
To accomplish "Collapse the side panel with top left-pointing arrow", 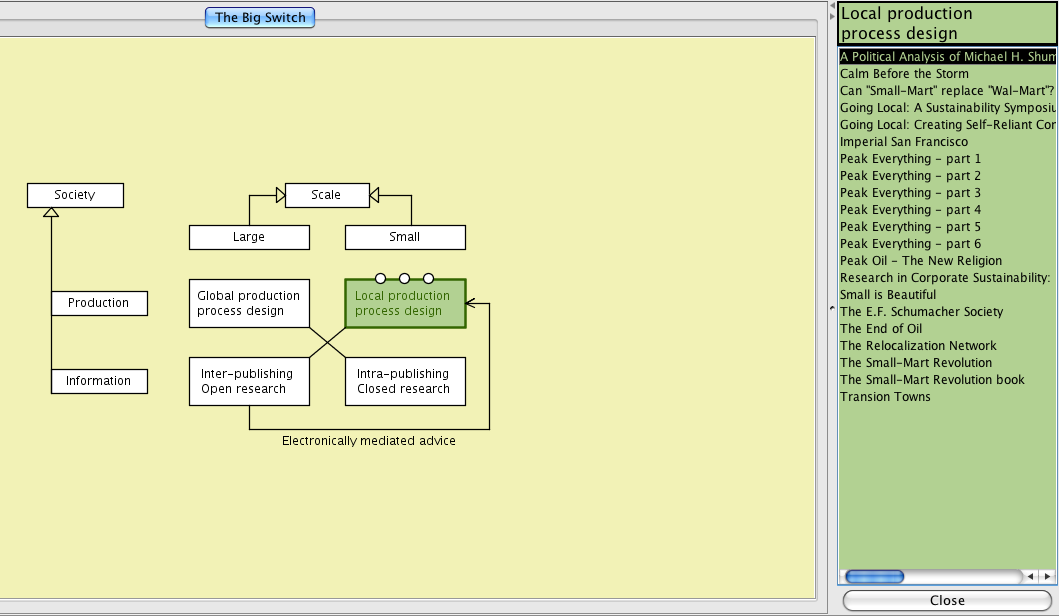I will tap(832, 6).
